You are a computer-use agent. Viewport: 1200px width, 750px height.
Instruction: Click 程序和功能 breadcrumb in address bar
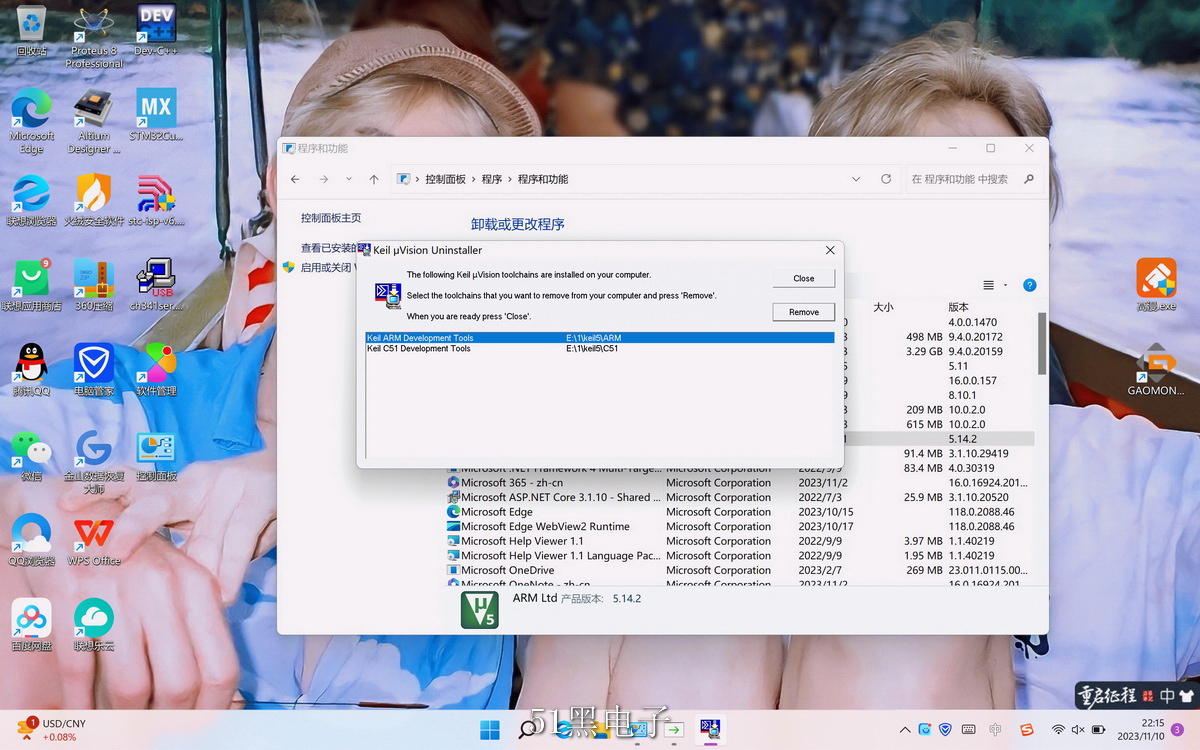click(543, 179)
